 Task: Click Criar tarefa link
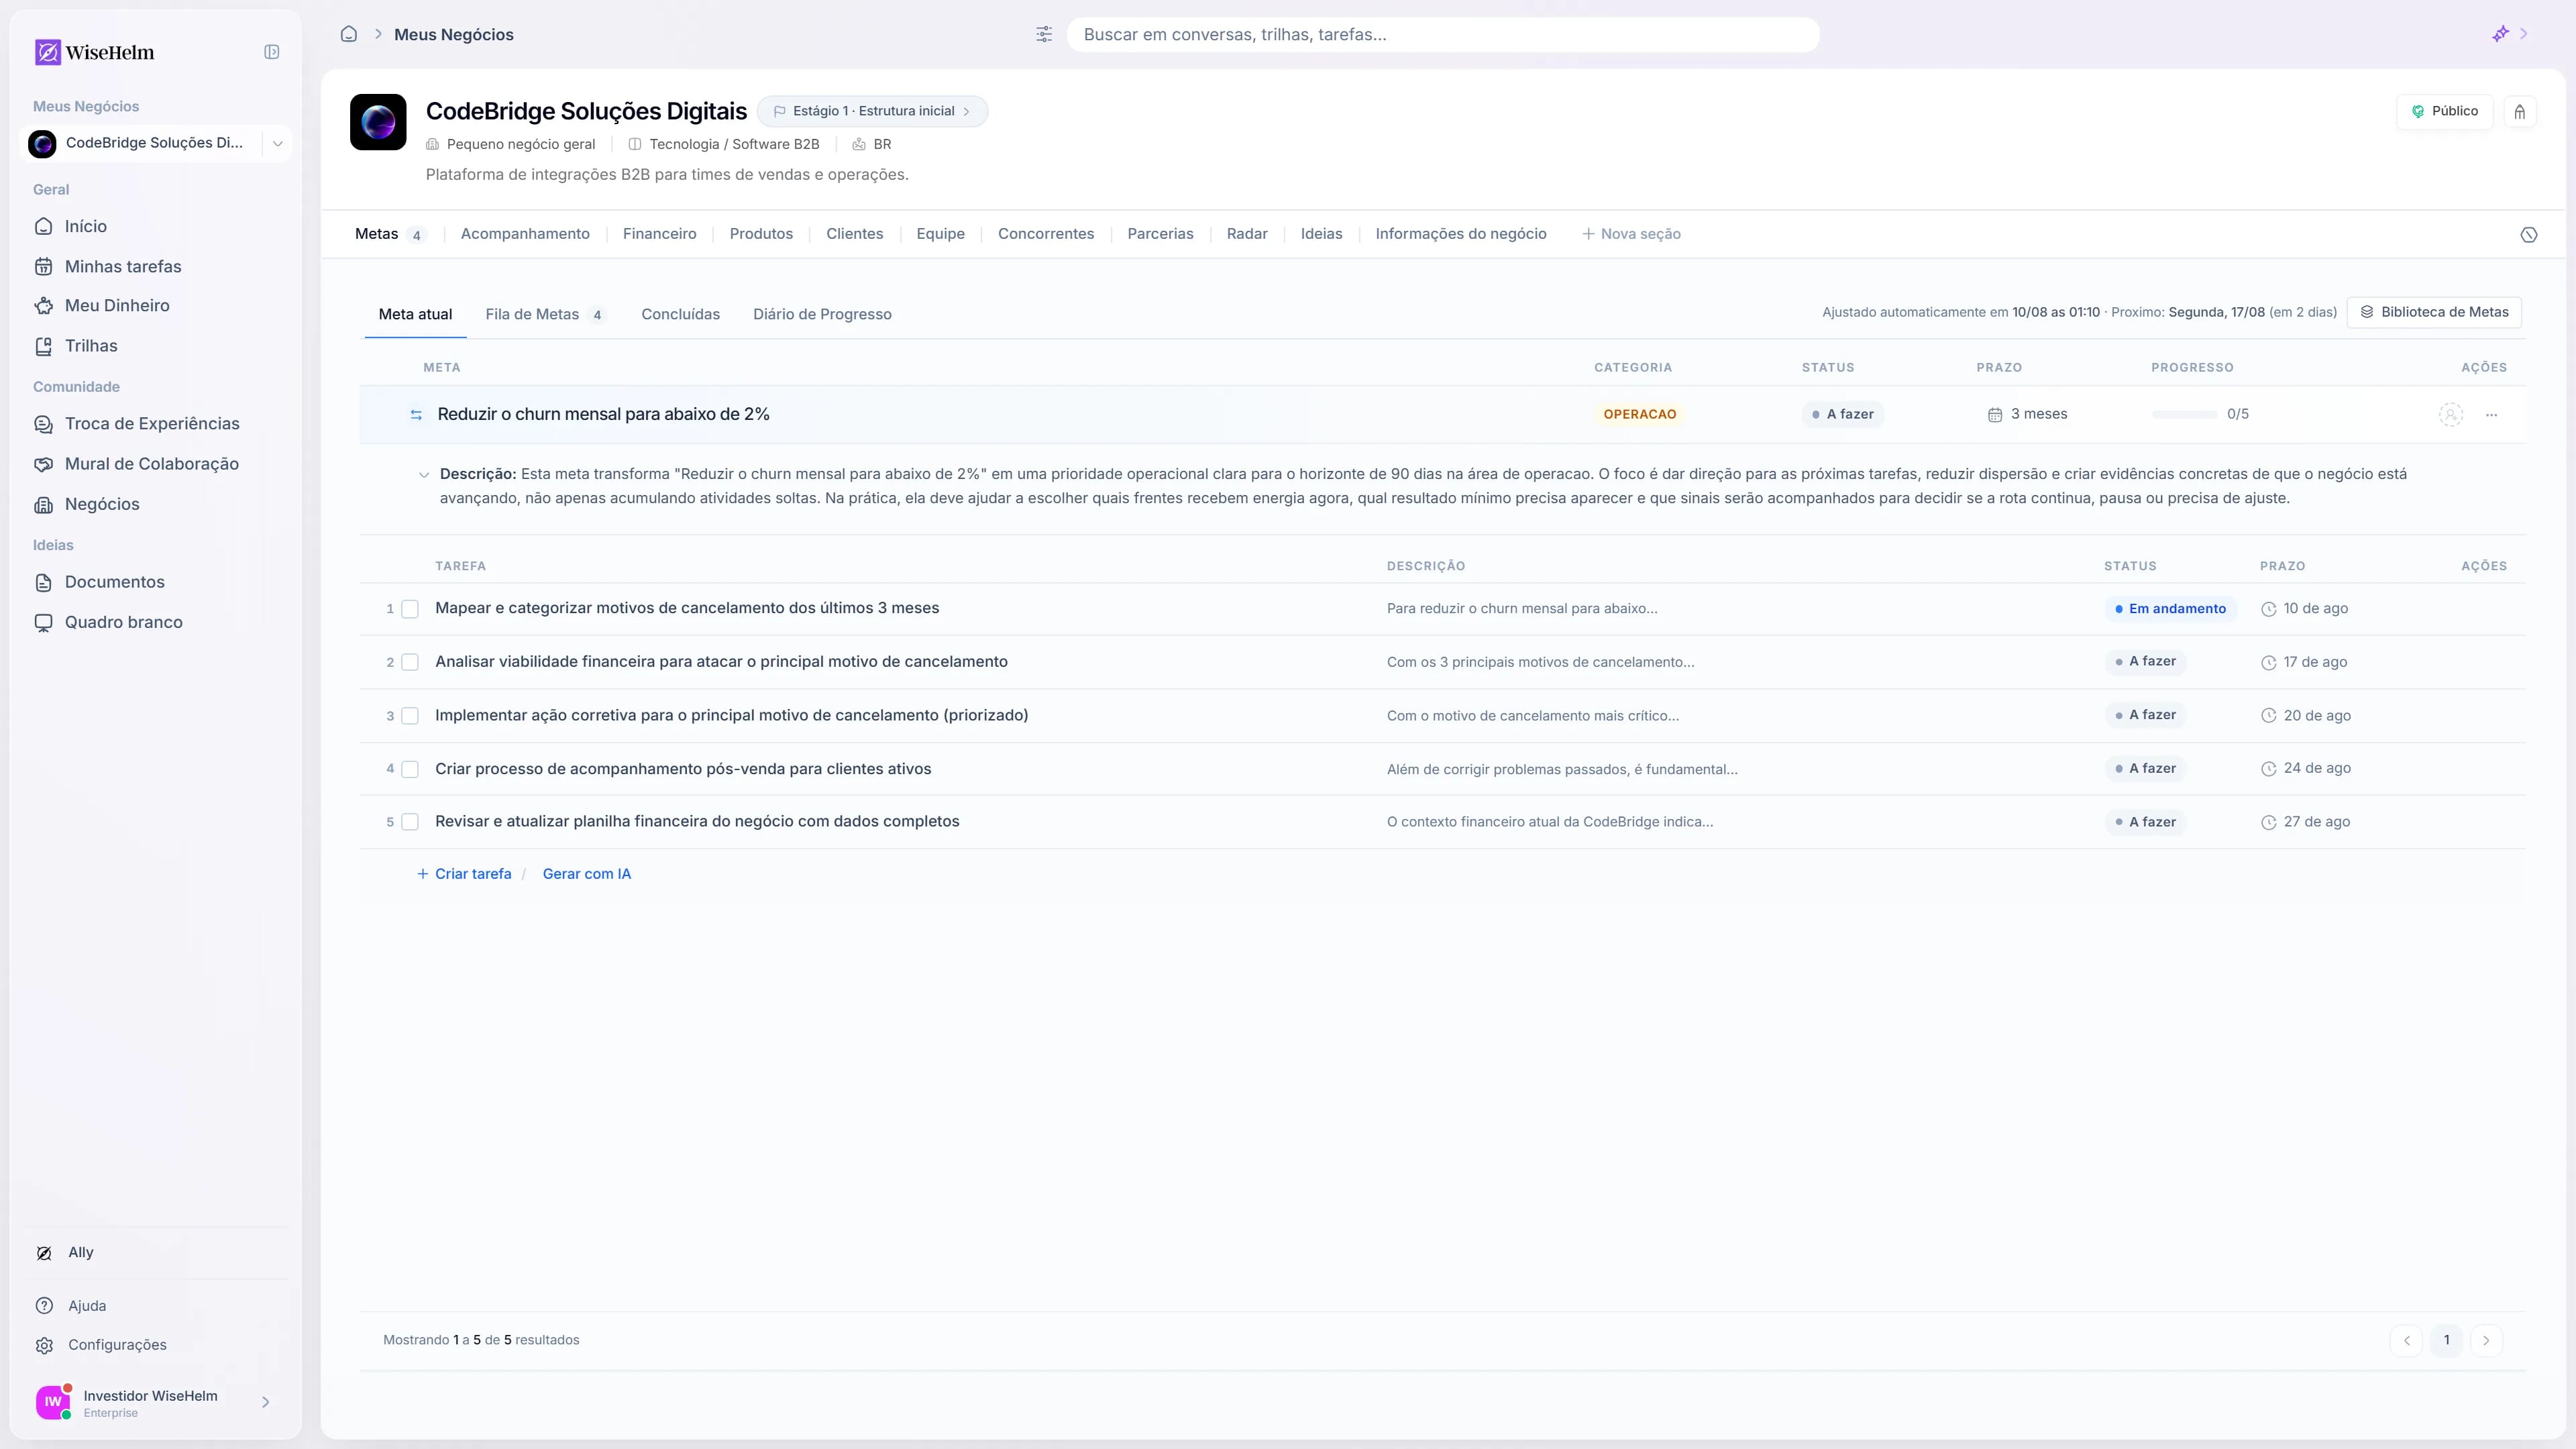pos(464,874)
